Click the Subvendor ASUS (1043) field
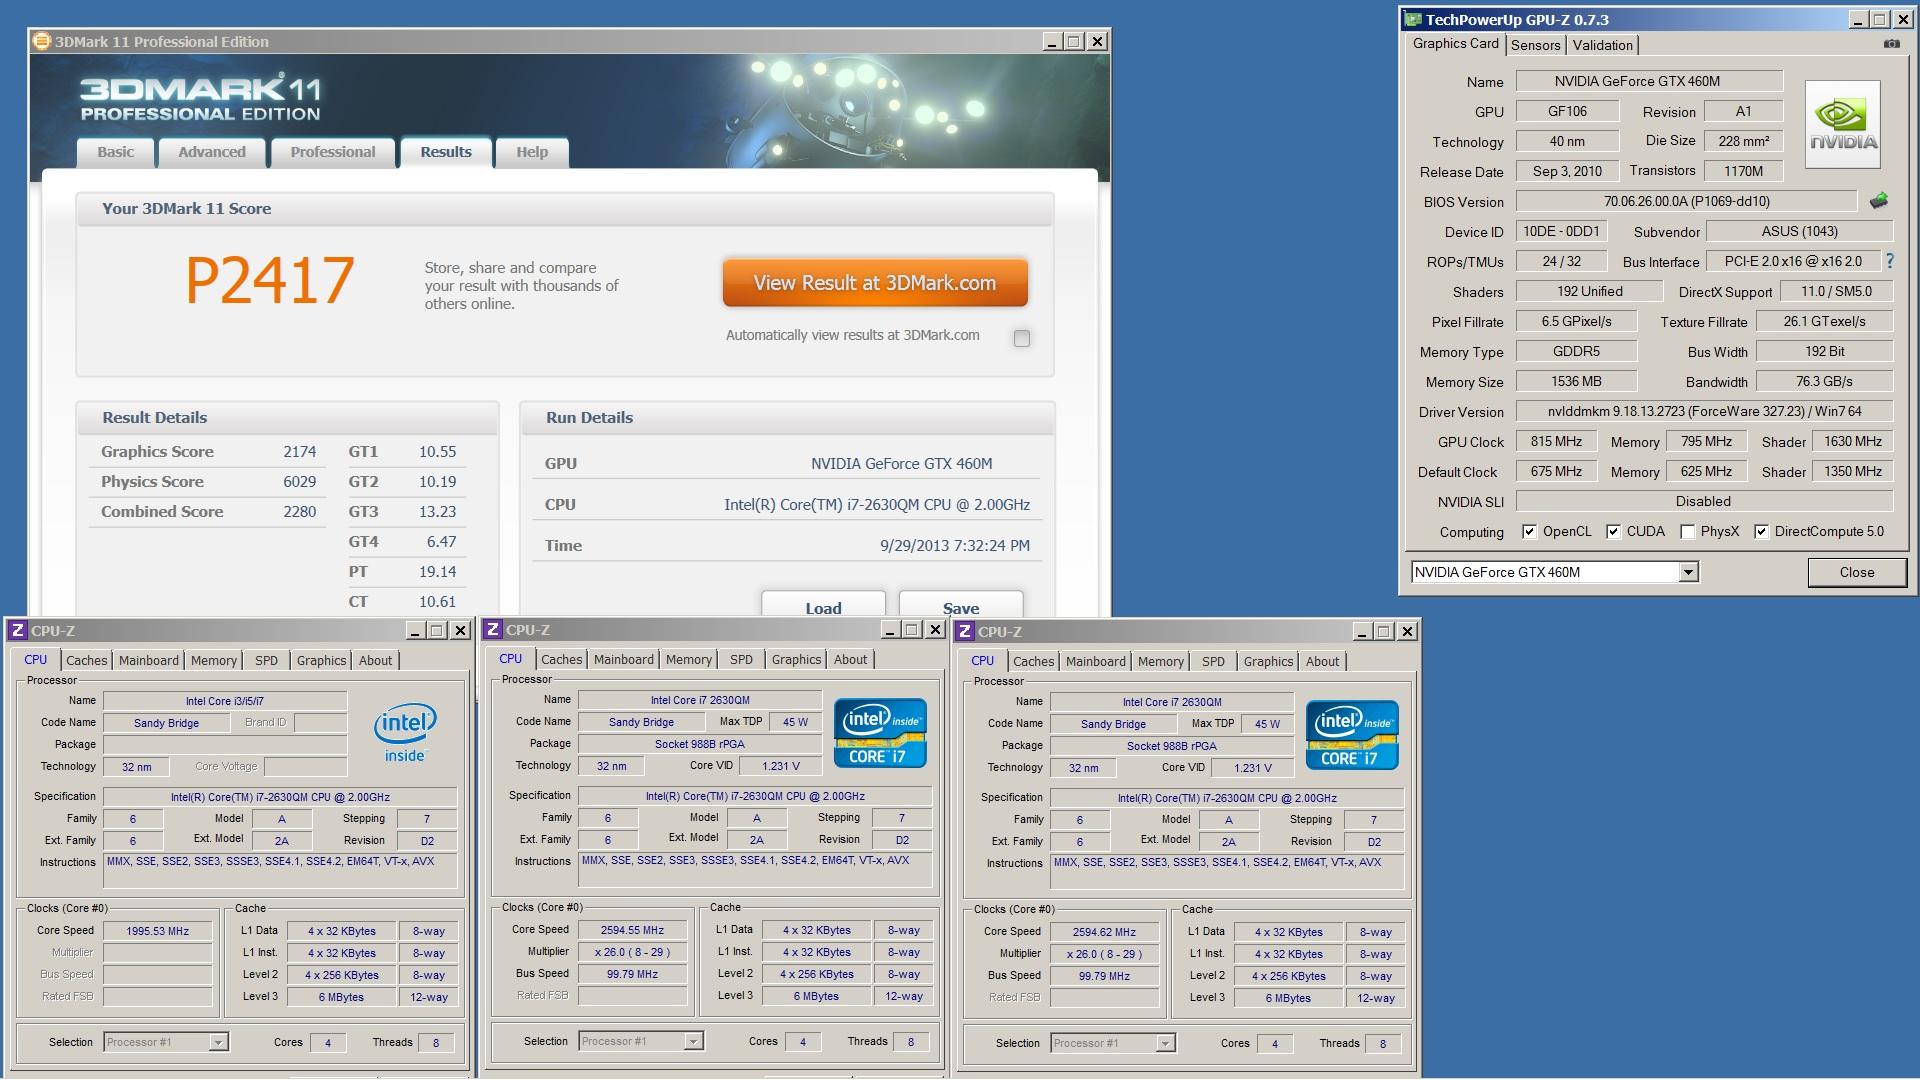The image size is (1920, 1080). [1800, 231]
